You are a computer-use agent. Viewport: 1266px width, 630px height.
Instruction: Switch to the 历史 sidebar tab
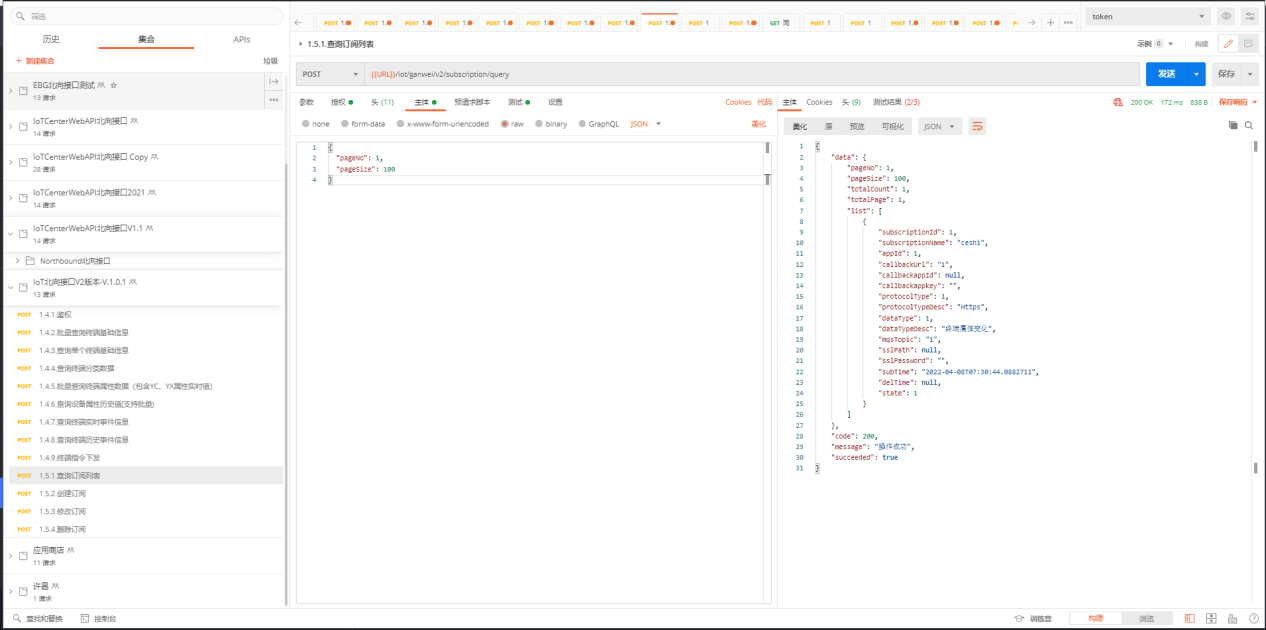click(x=51, y=40)
